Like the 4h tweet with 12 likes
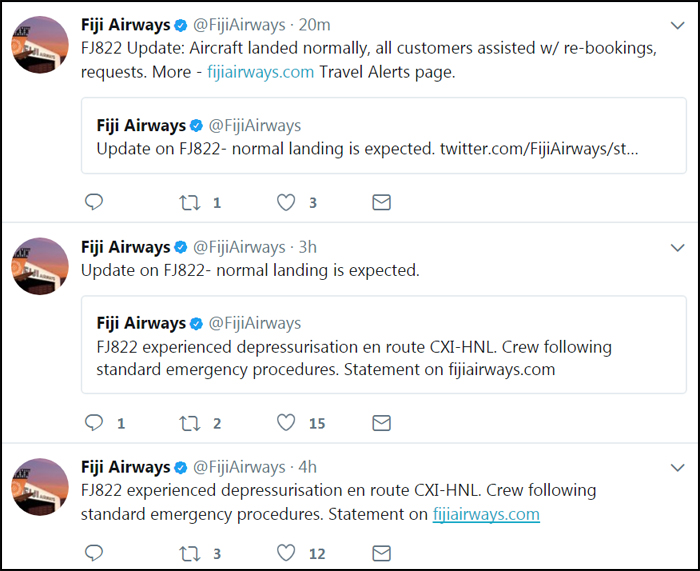 [x=286, y=553]
